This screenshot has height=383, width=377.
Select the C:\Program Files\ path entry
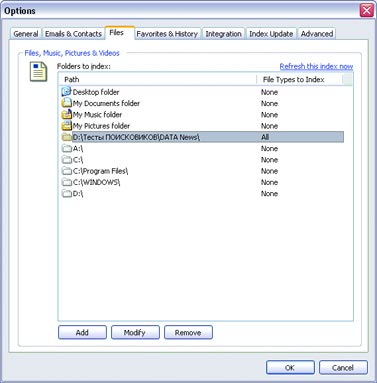click(100, 171)
